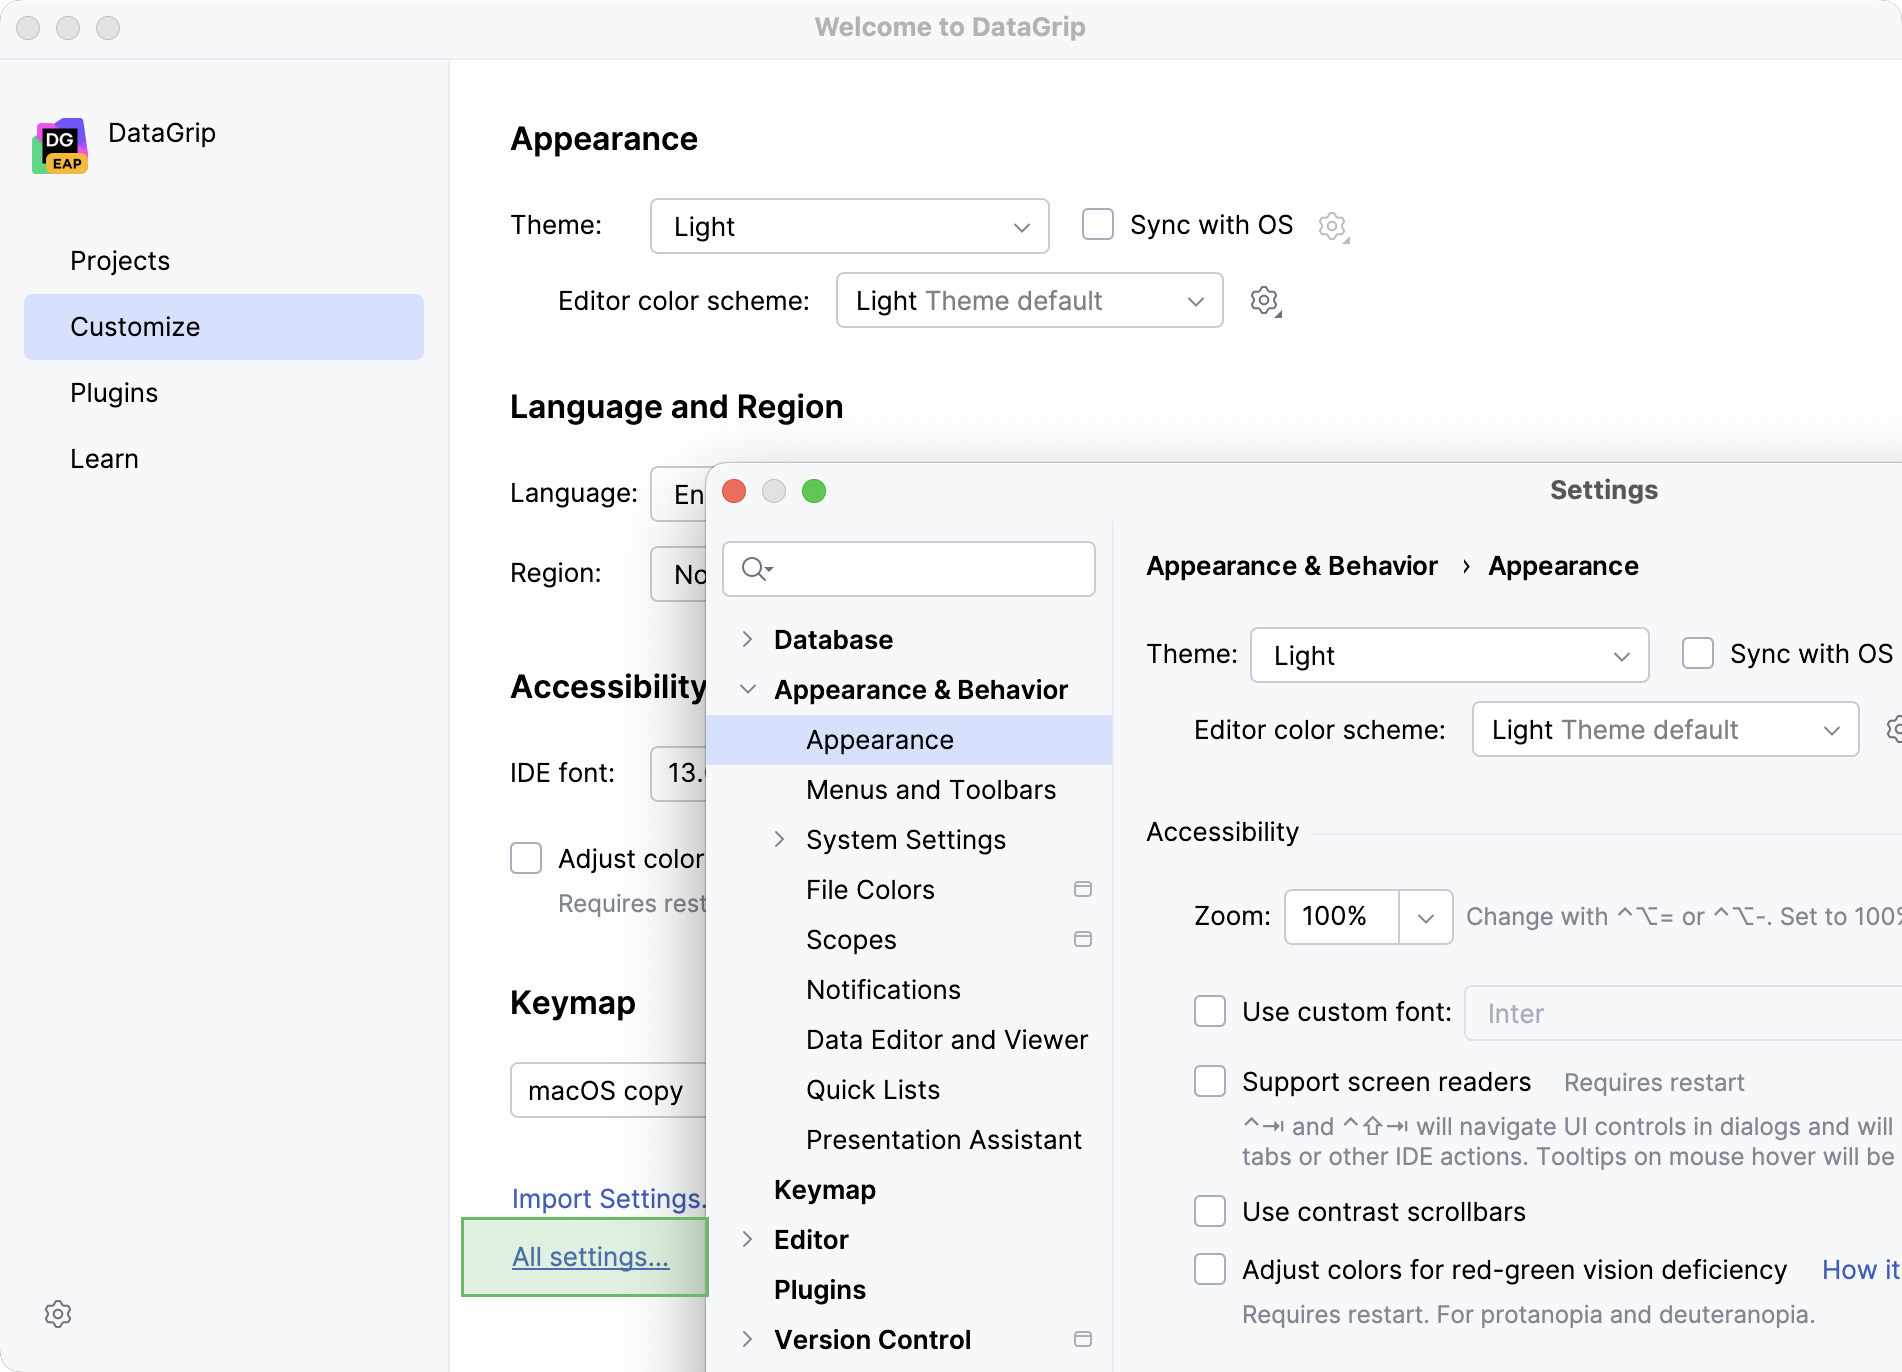Enable Adjust colors for red-green vision deficiency

tap(1209, 1269)
